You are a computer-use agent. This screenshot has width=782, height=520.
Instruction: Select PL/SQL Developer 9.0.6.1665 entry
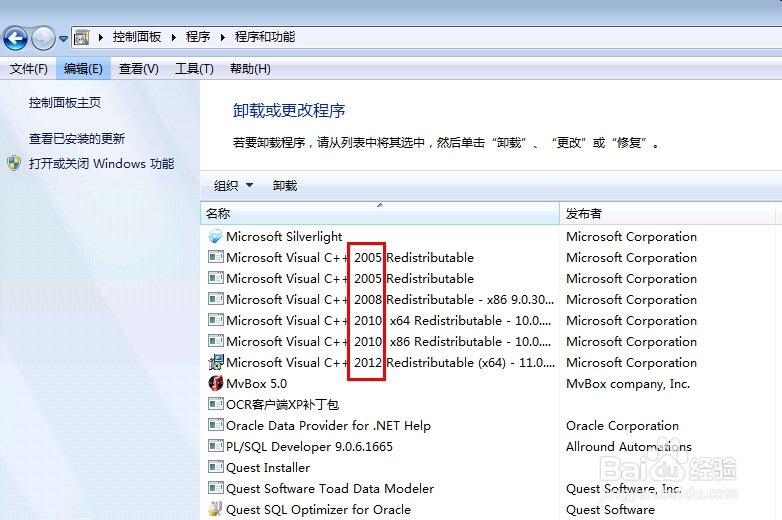tap(309, 446)
